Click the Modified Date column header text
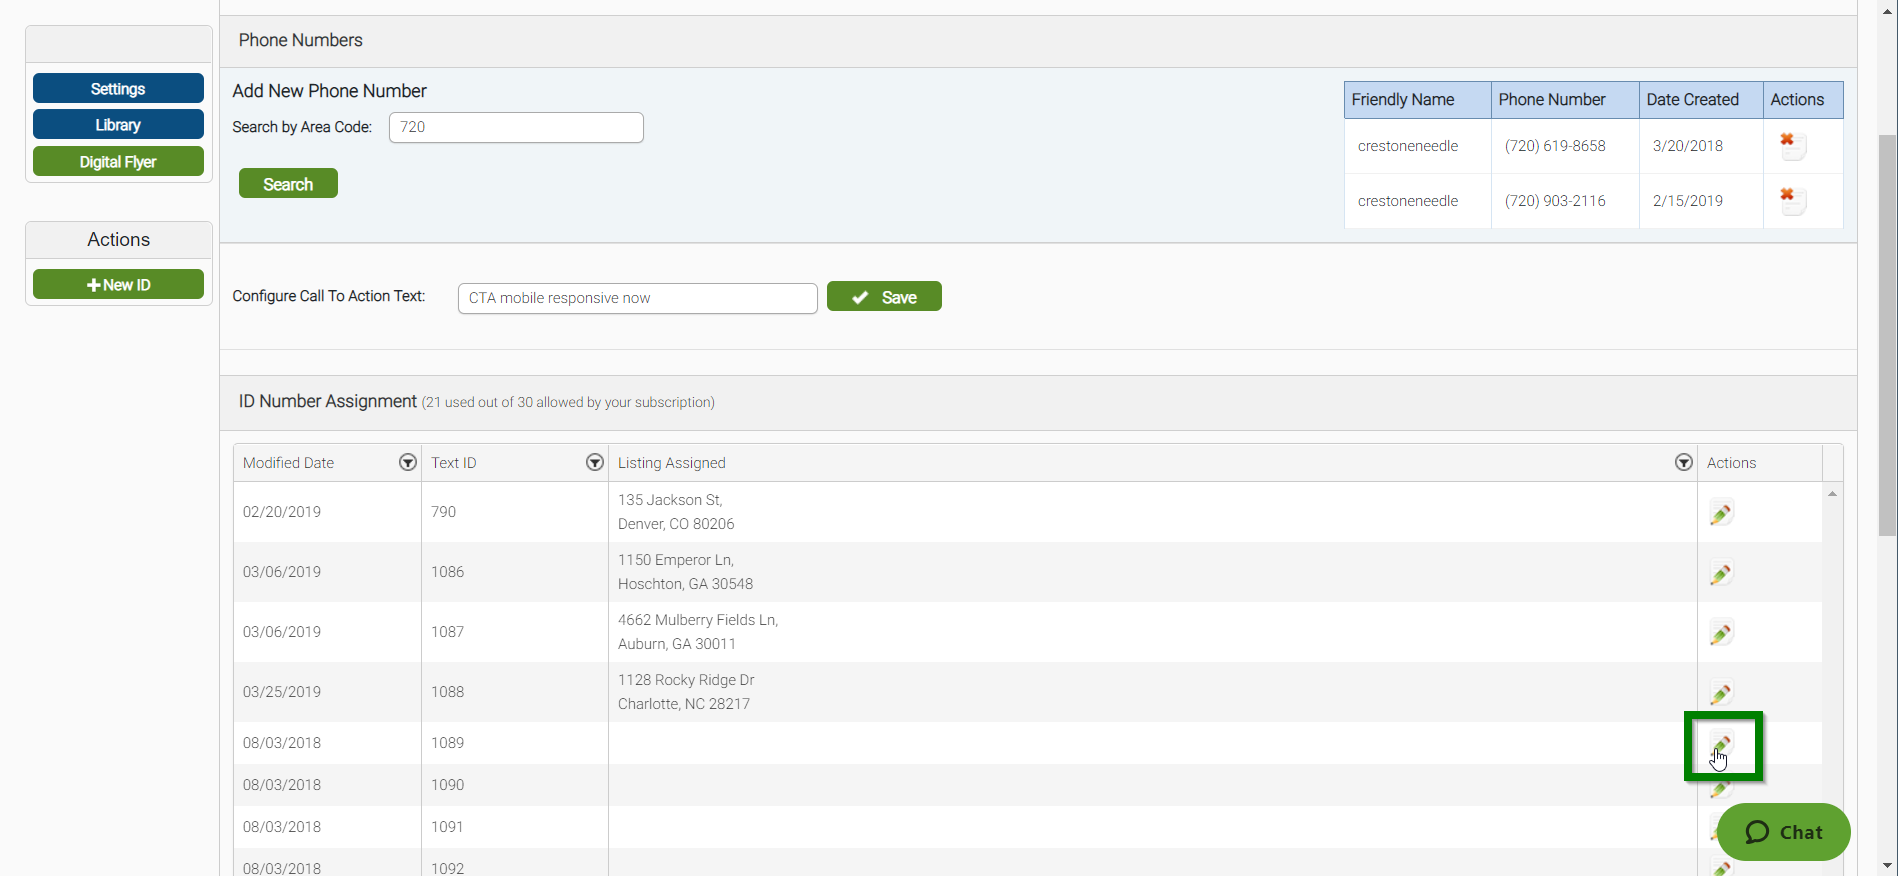Screen dimensions: 1898x876 pyautogui.click(x=288, y=463)
